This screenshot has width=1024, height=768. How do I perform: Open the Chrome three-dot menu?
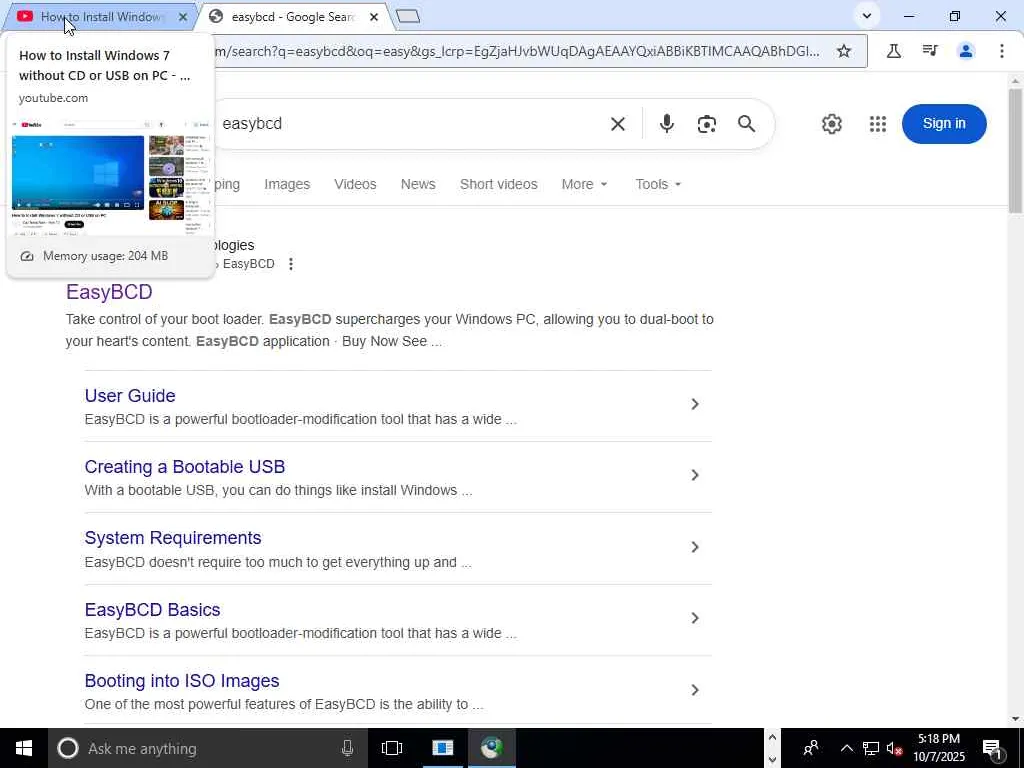1001,51
